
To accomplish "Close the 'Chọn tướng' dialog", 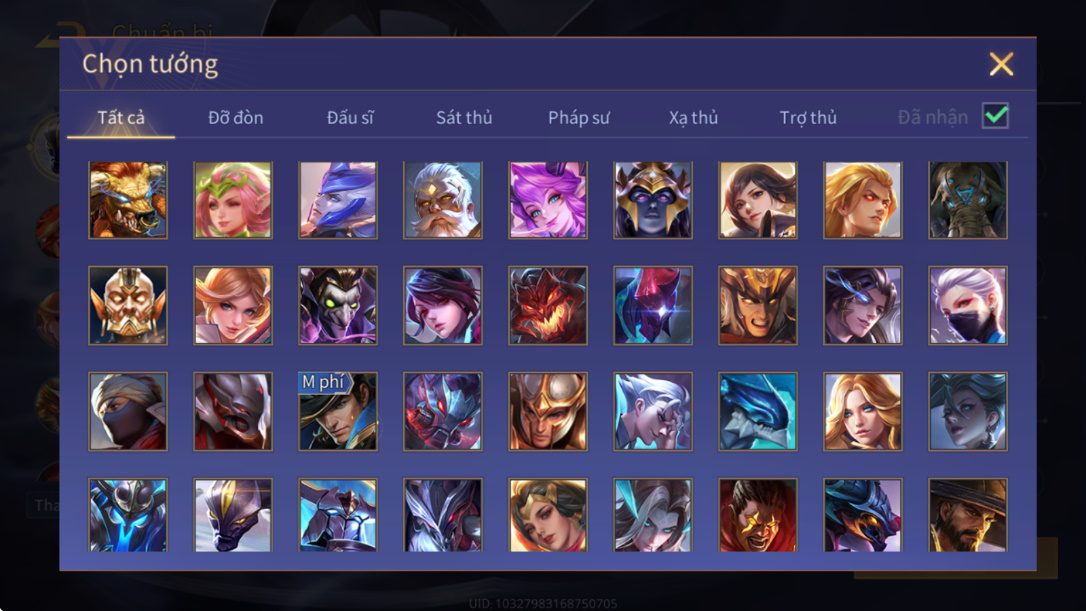I will [x=1001, y=64].
